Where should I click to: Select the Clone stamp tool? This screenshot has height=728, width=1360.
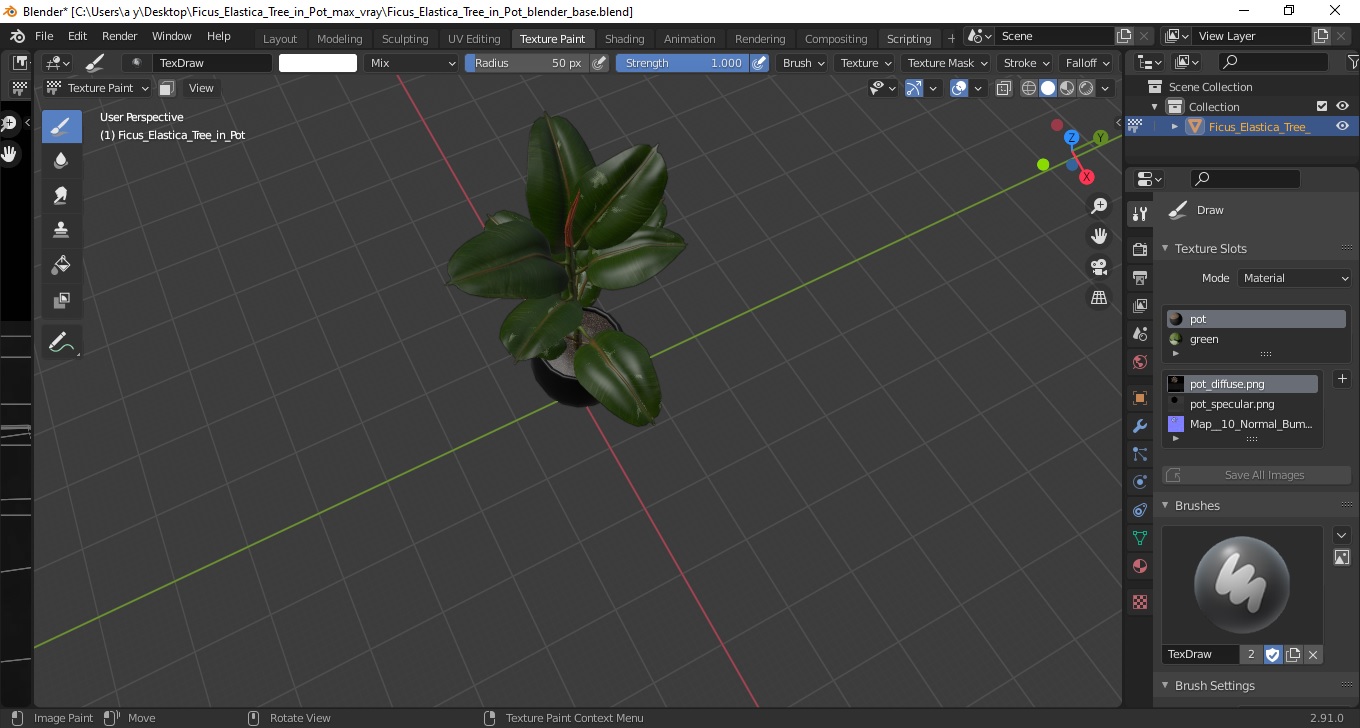(x=61, y=230)
